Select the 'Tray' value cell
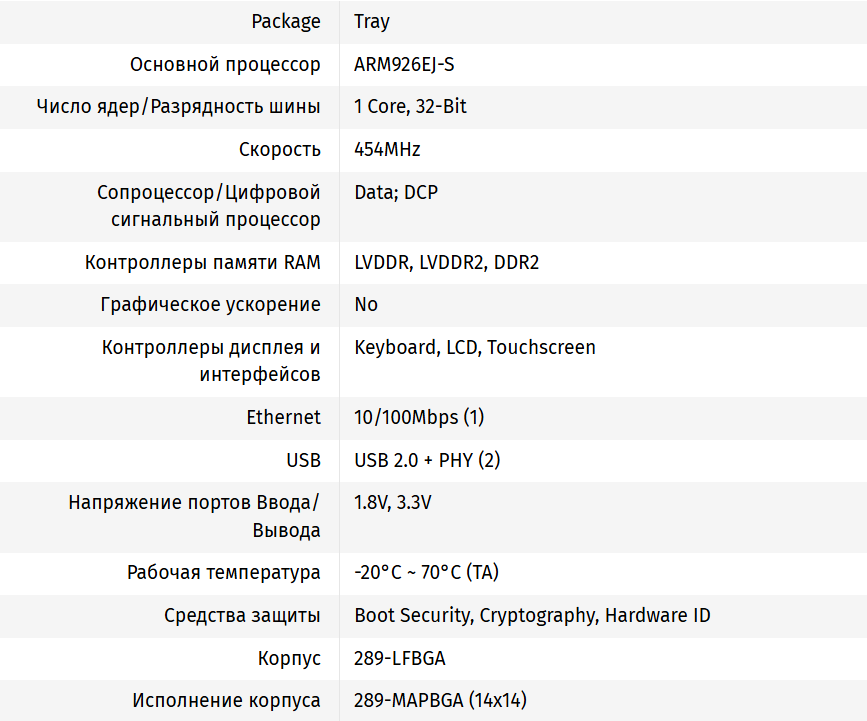 372,21
